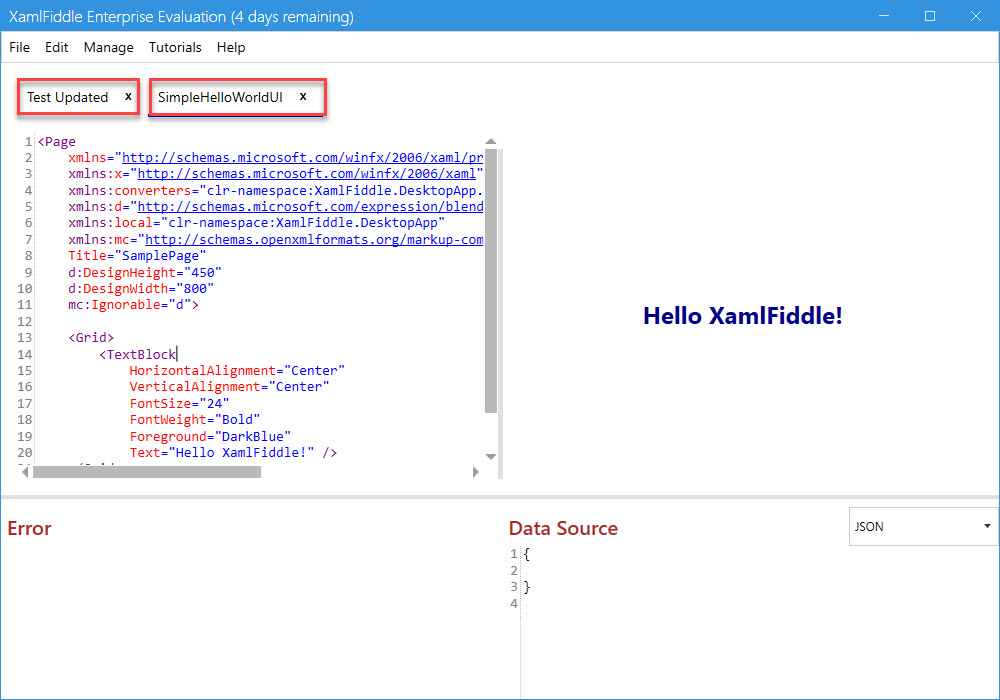Follow the xmlns:mc openxmlformats link

click(x=314, y=239)
